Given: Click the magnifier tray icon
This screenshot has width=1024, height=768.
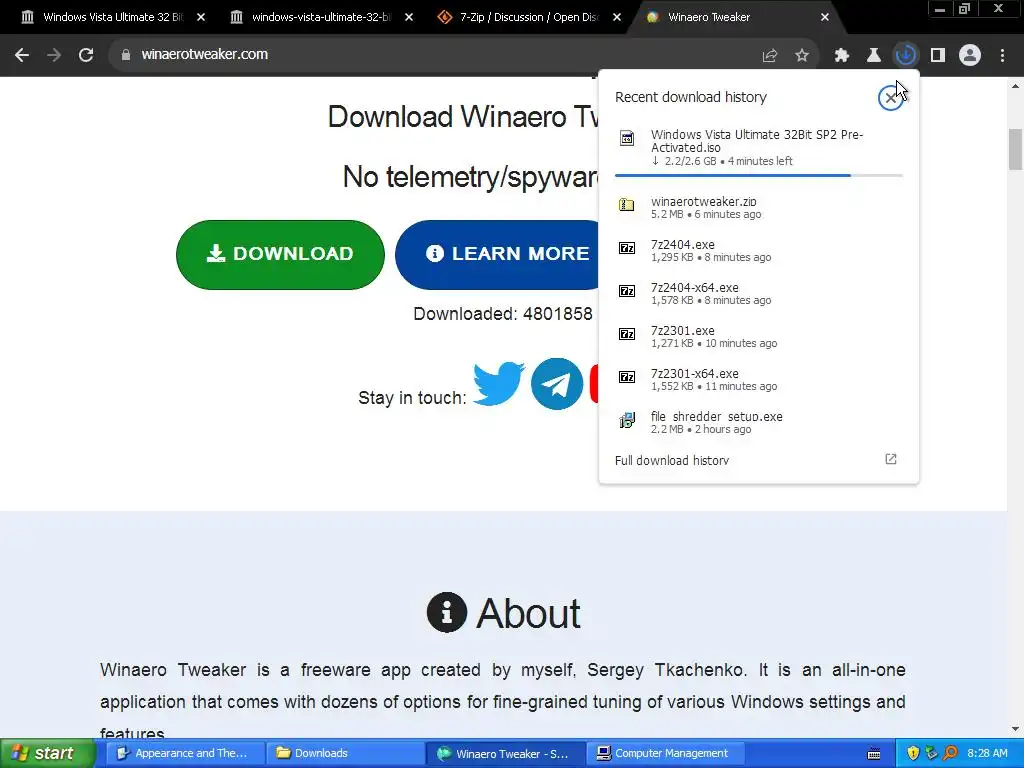Looking at the screenshot, I should coord(950,753).
